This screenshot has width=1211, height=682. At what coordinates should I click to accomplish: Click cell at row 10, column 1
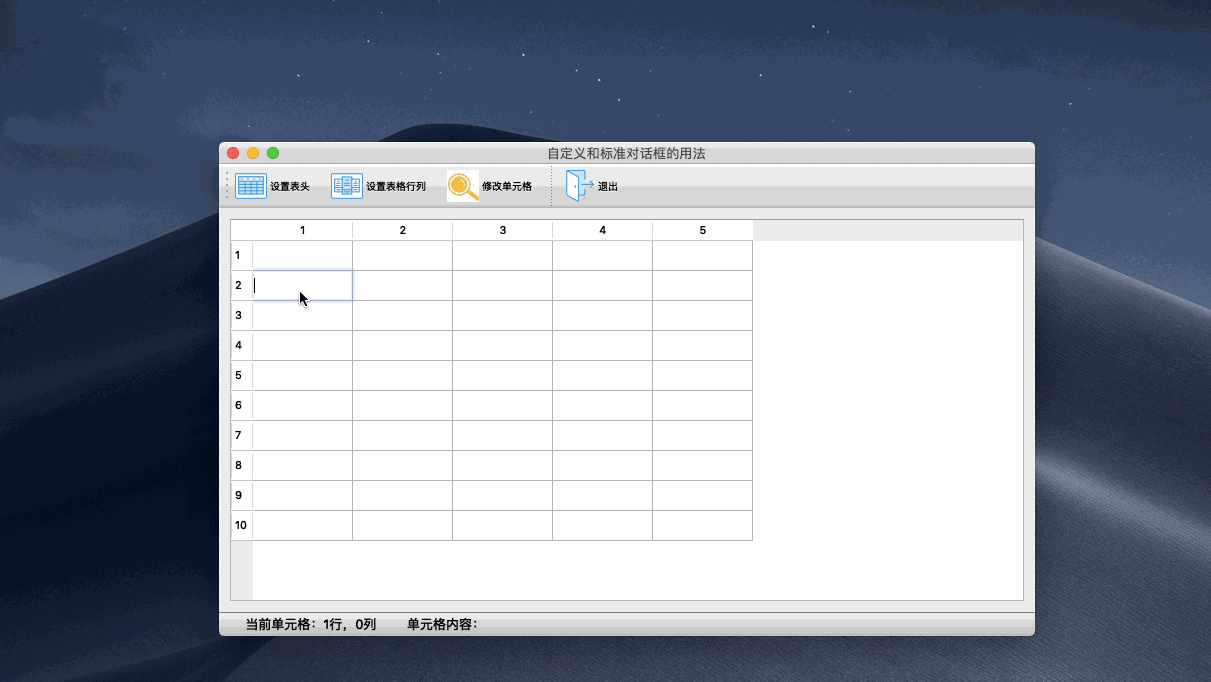[303, 525]
